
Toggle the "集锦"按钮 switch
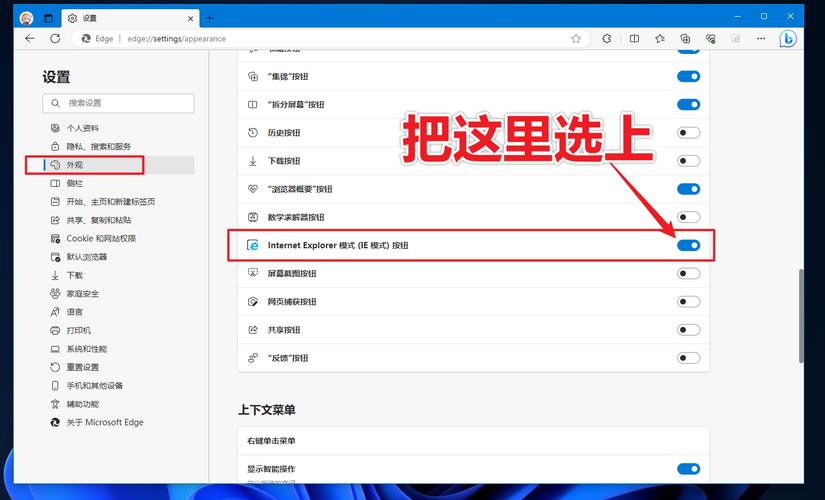click(688, 76)
